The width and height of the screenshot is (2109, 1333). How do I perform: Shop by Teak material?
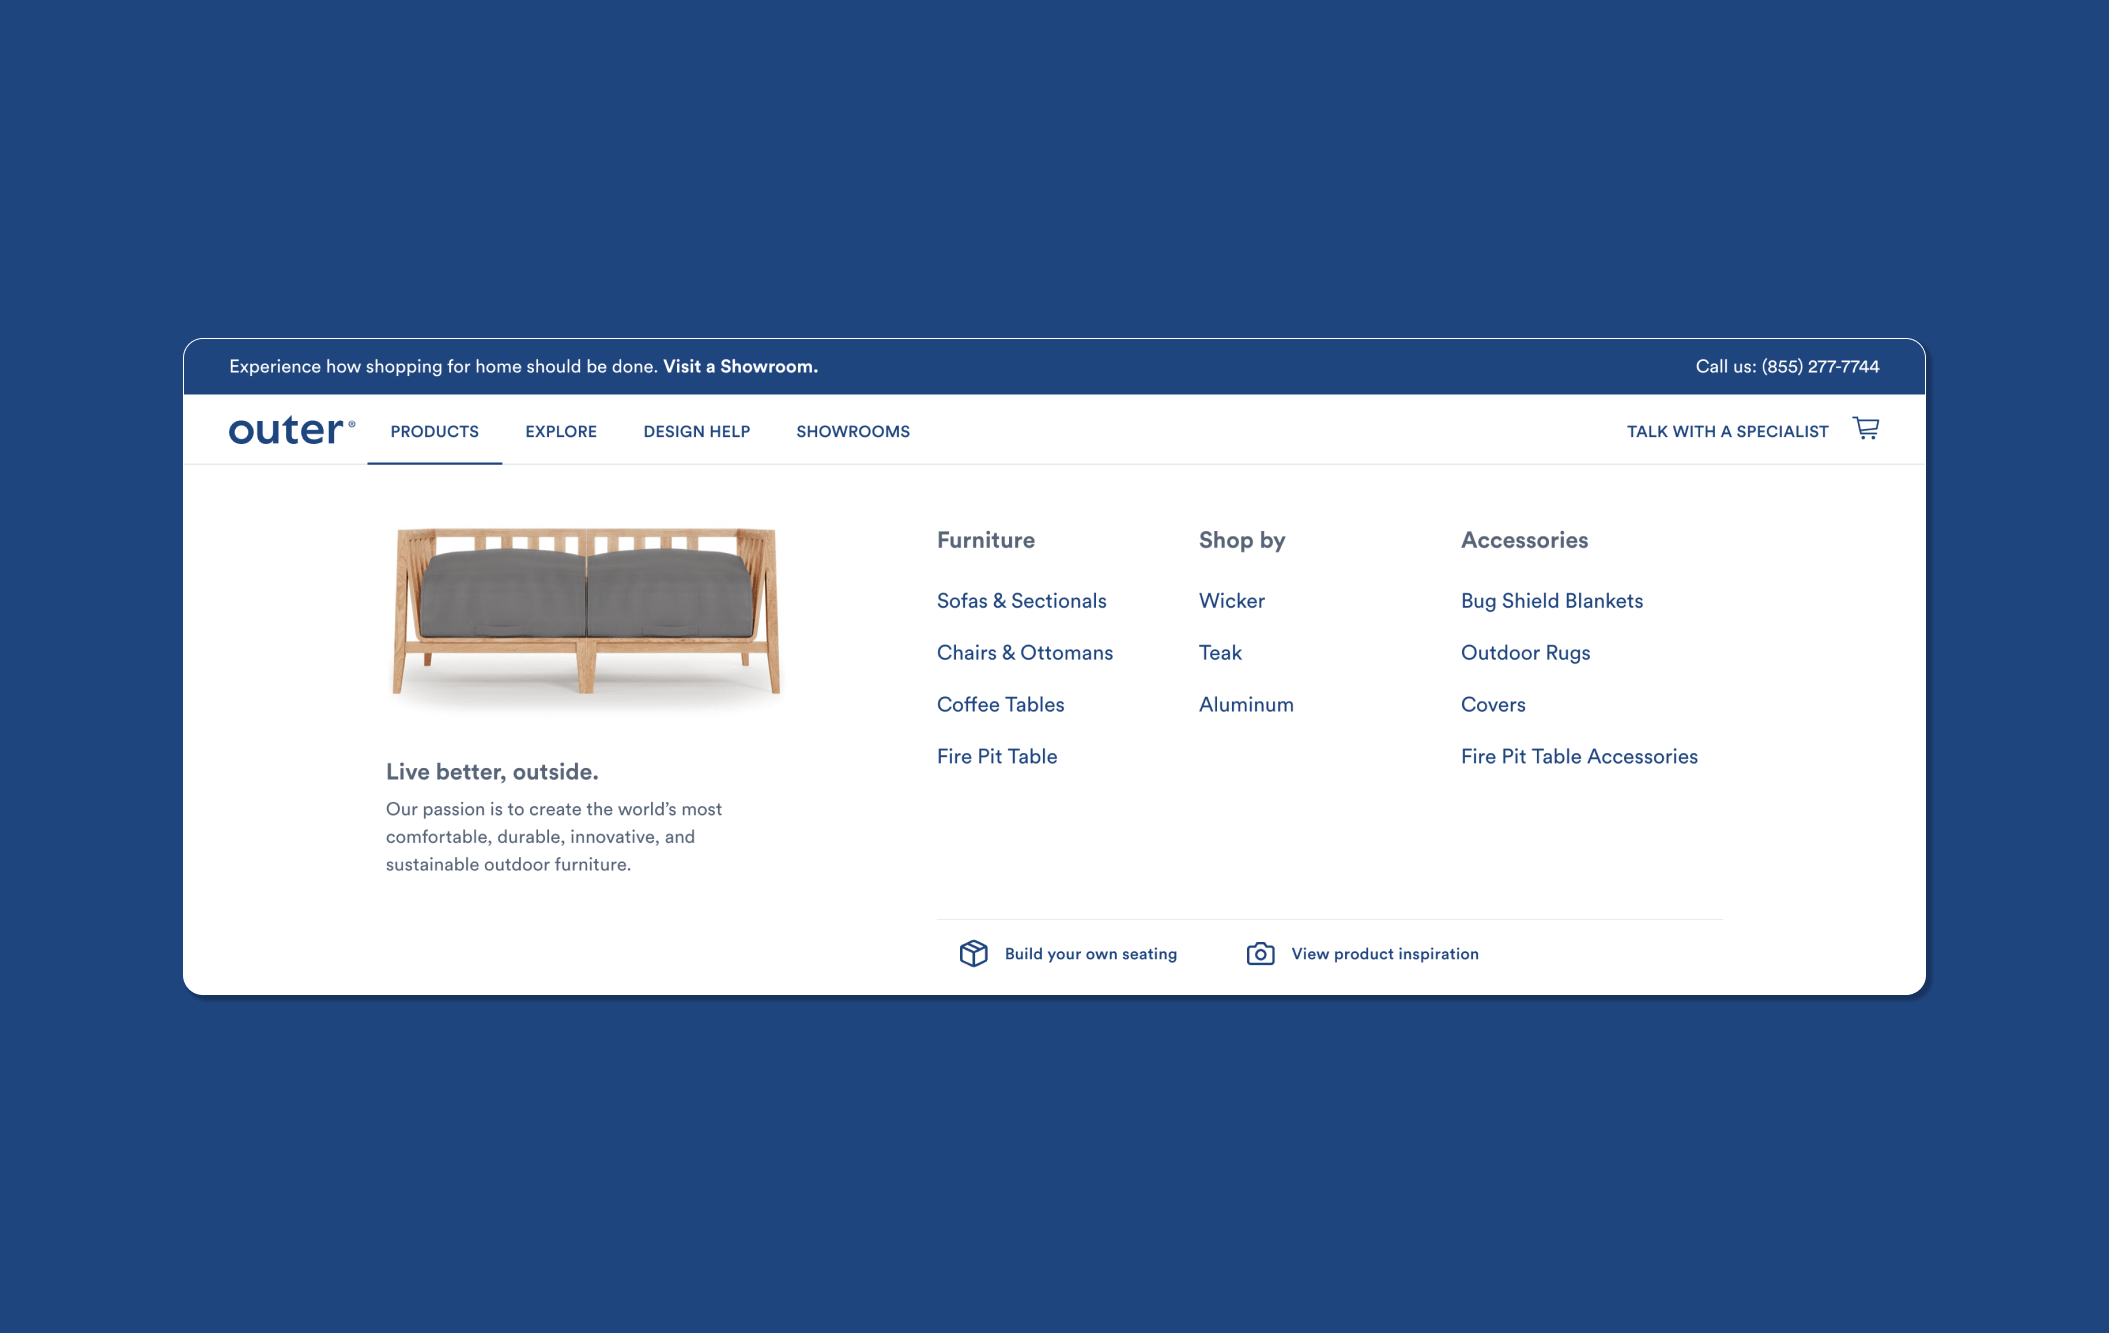click(x=1220, y=653)
